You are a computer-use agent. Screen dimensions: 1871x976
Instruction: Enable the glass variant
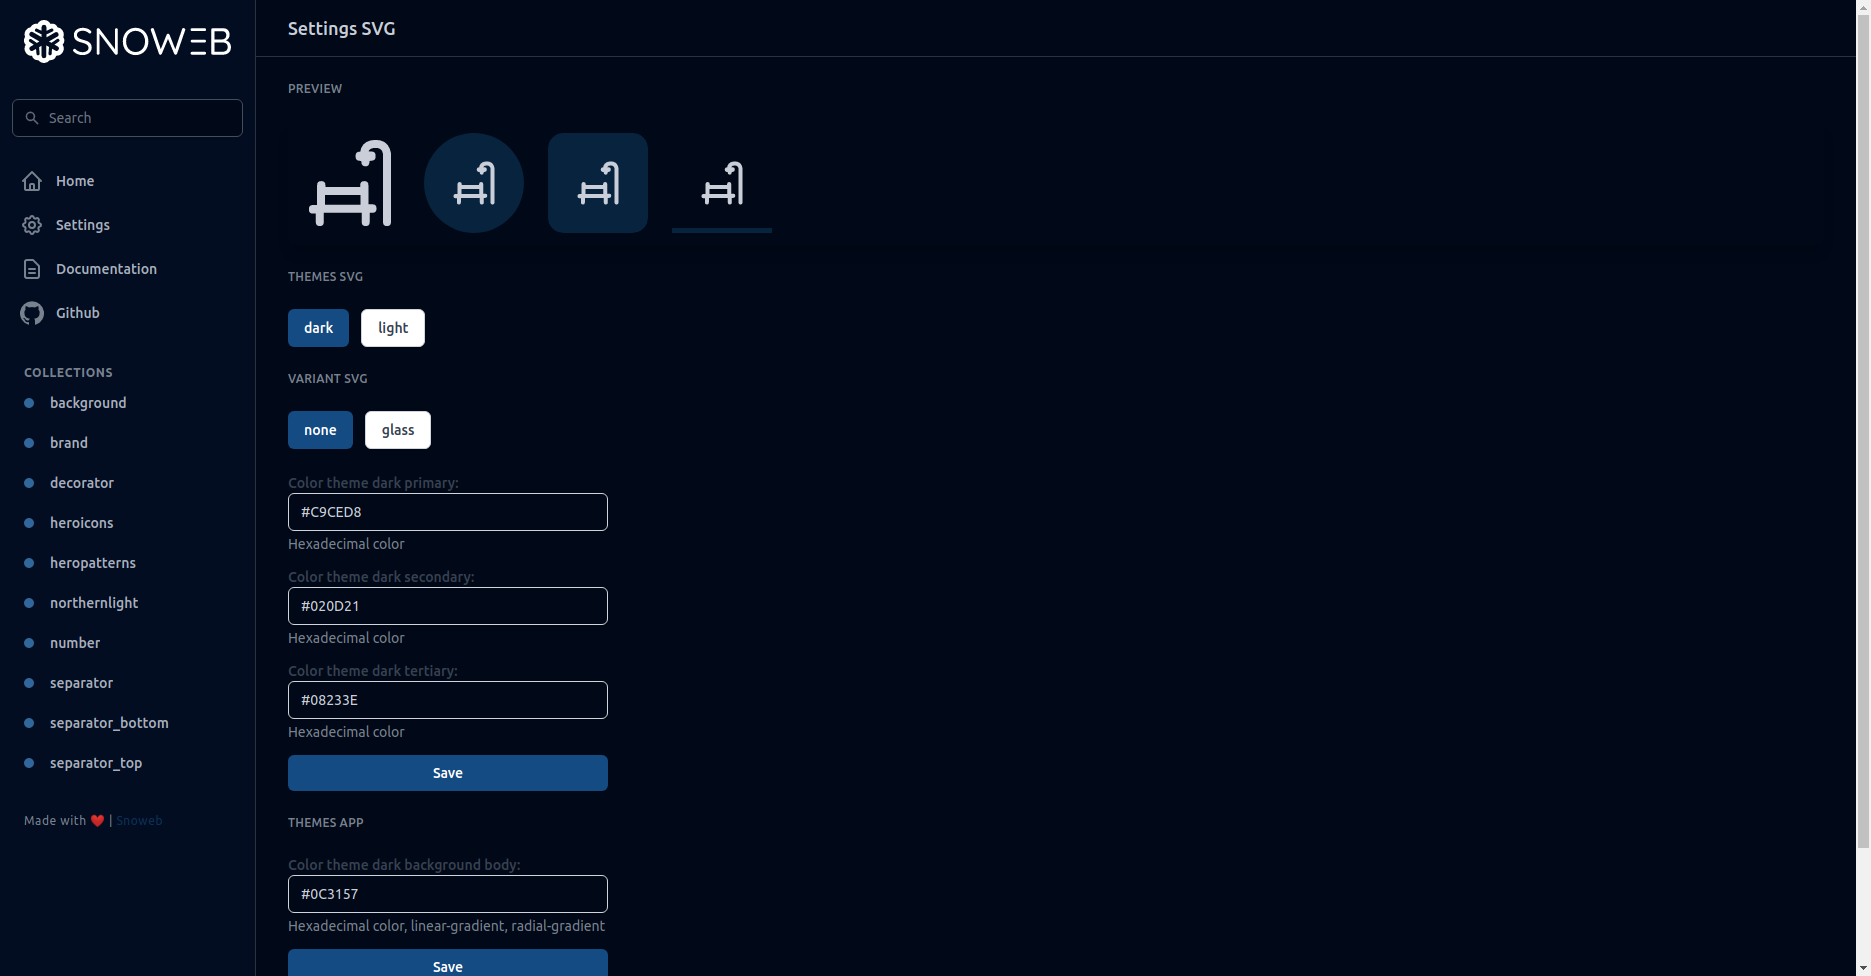click(x=397, y=429)
